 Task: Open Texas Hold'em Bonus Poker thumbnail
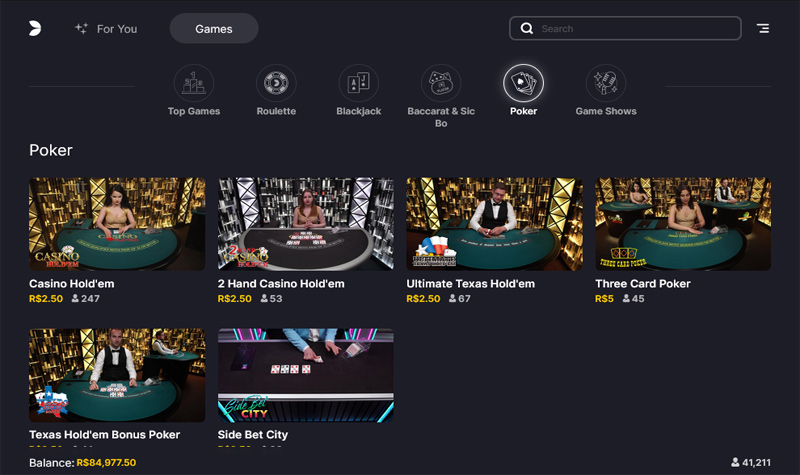117,375
